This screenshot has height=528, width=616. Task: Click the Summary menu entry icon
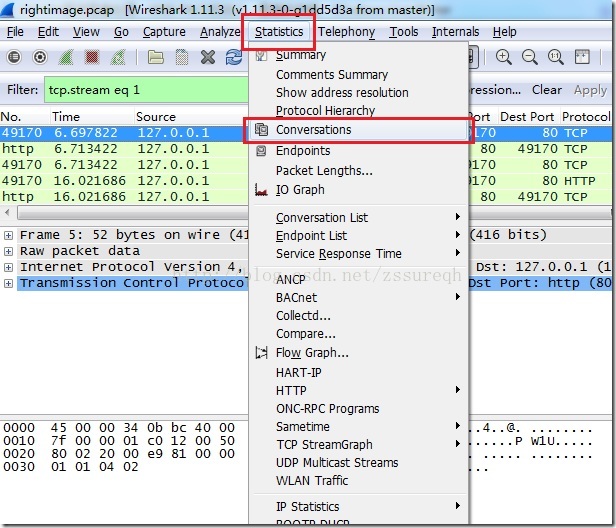pos(262,55)
